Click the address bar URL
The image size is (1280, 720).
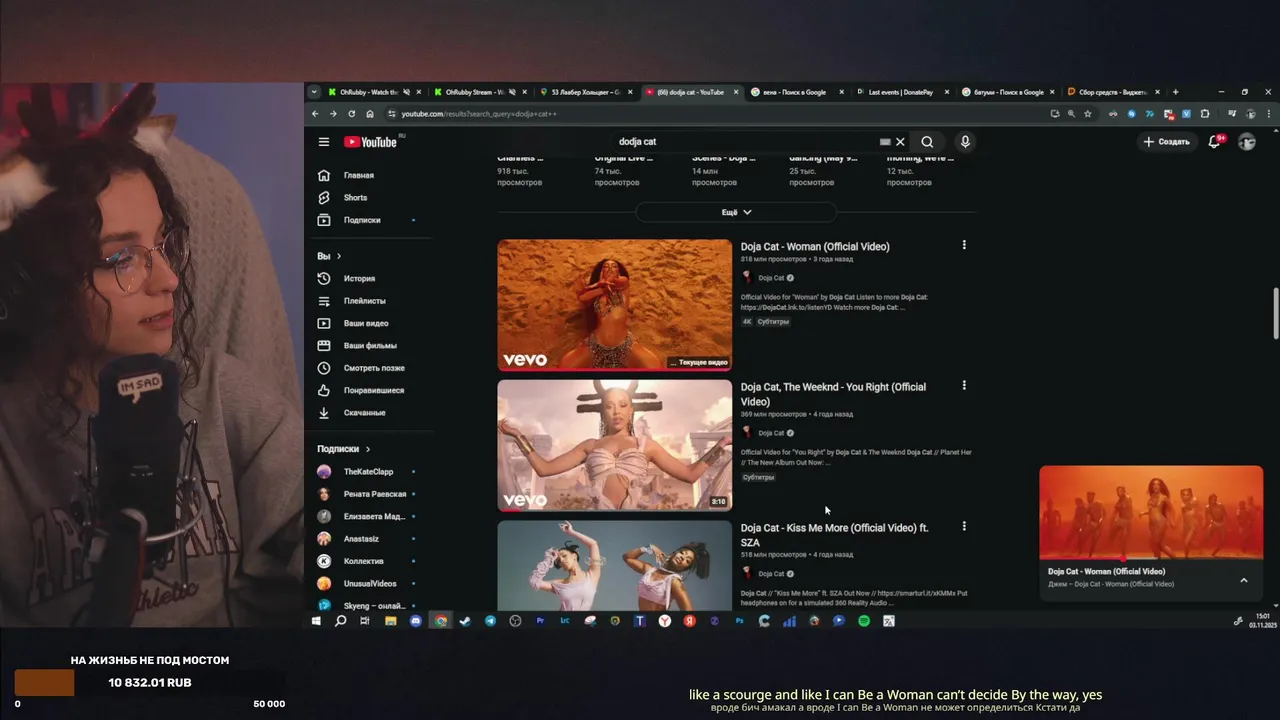point(479,114)
